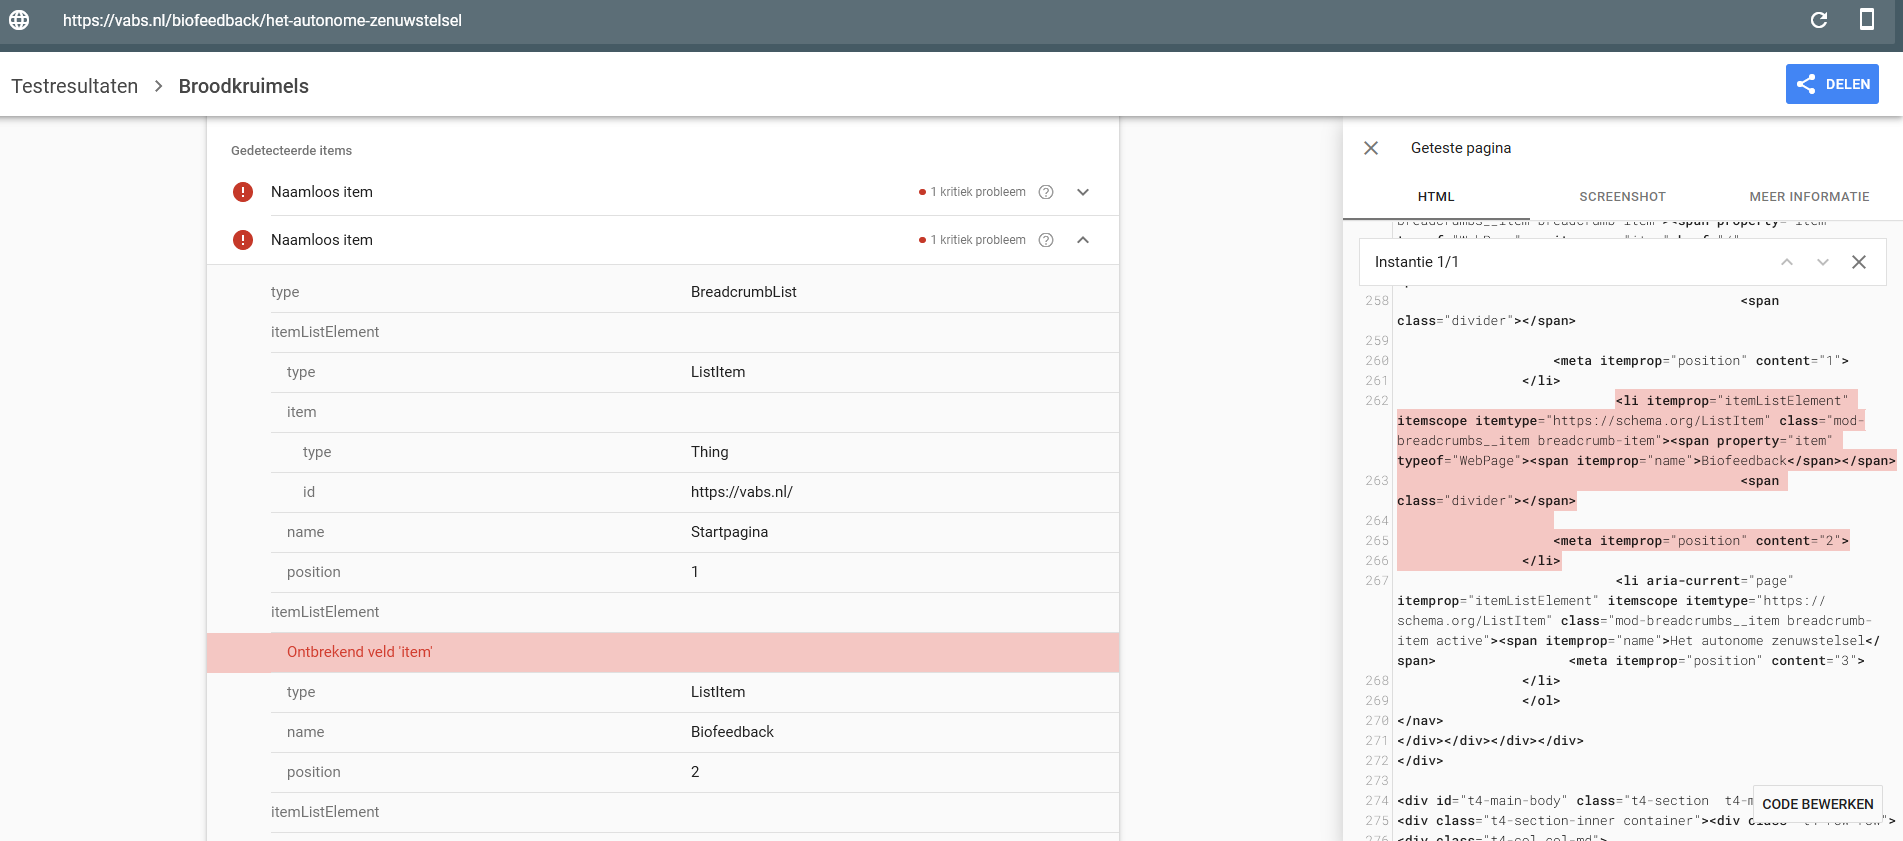Open the MEER INFORMATIE tab
Viewport: 1903px width, 841px height.
point(1808,197)
